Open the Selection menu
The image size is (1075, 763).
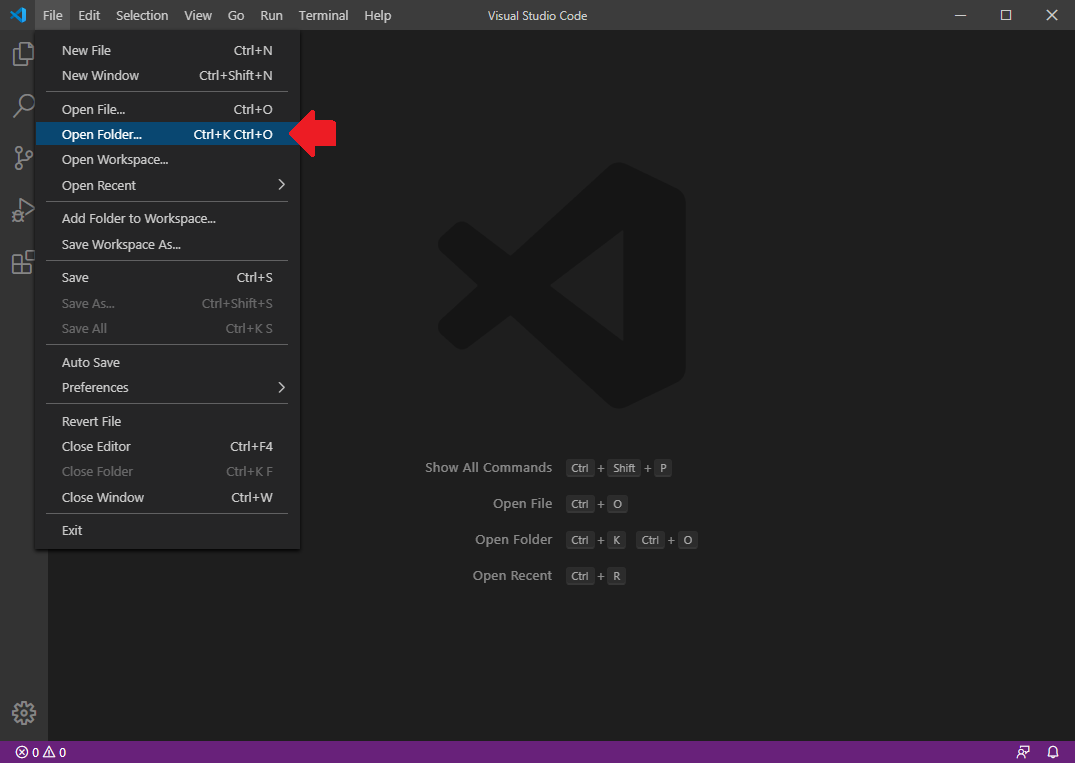pos(142,15)
